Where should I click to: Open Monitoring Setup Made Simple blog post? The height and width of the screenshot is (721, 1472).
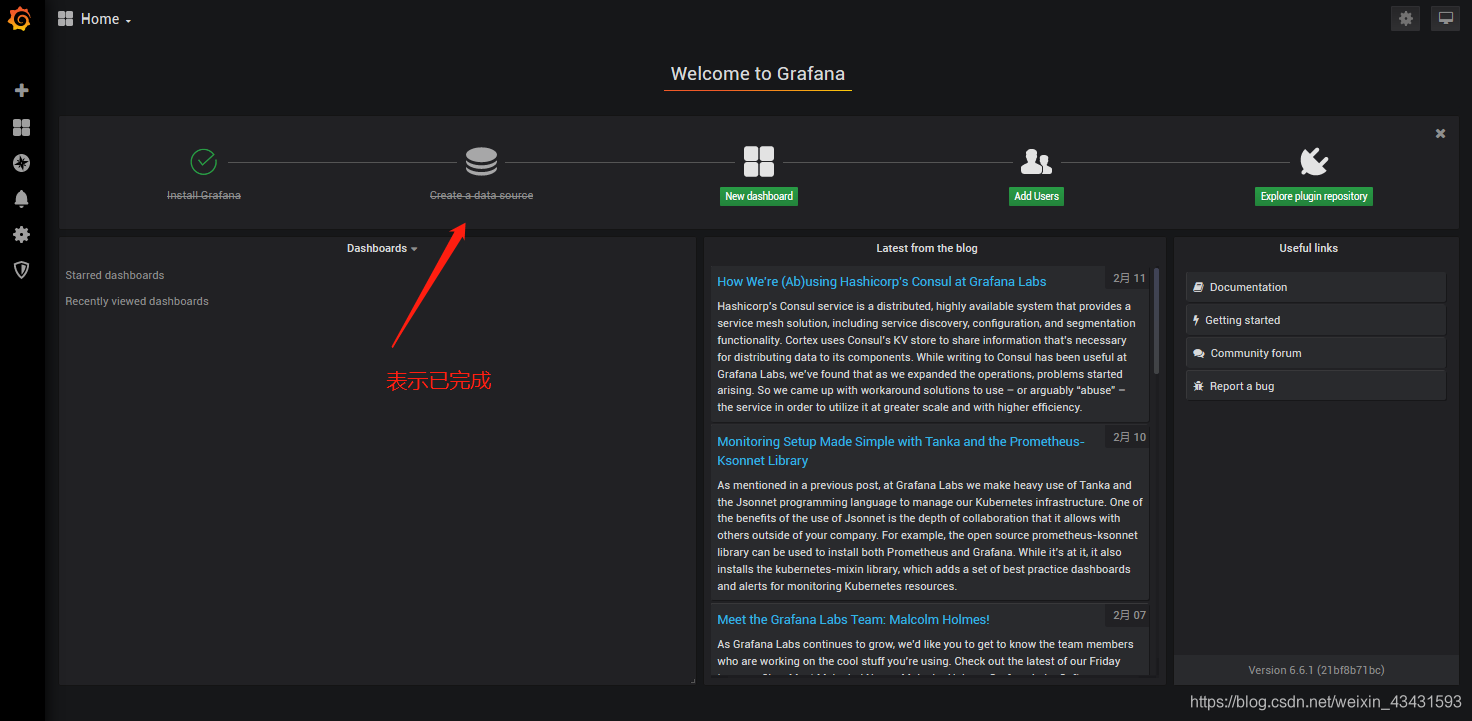[901, 451]
